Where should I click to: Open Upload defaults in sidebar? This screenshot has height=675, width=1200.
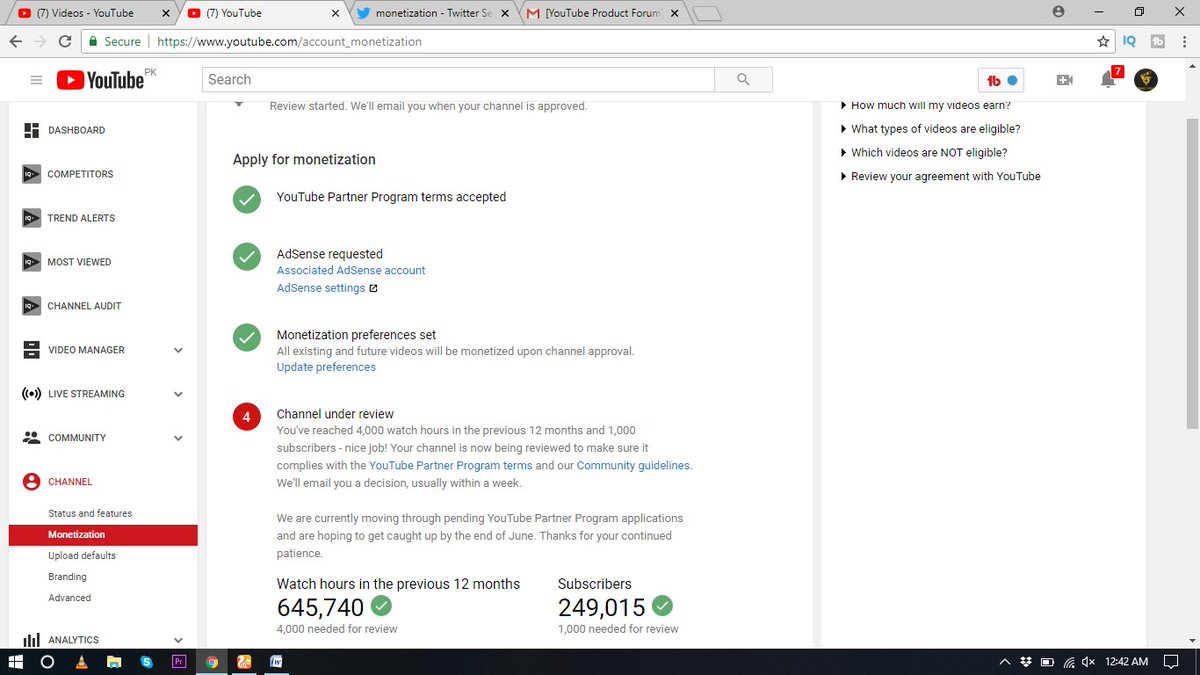pos(82,556)
